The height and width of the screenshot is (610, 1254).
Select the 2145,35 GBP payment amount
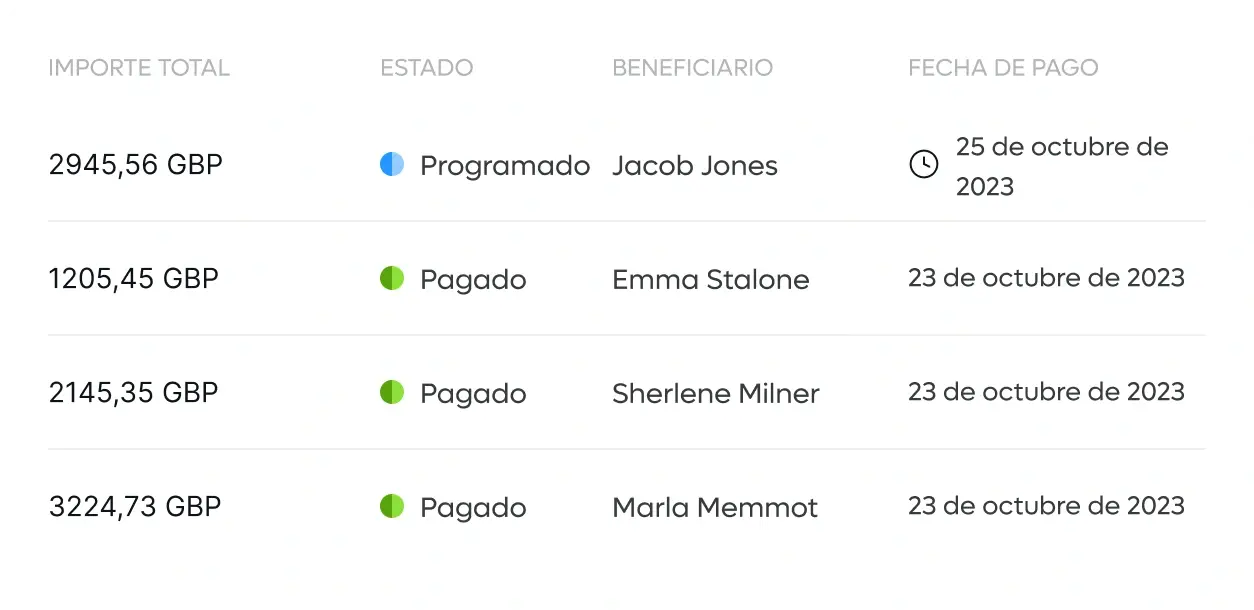(x=134, y=393)
